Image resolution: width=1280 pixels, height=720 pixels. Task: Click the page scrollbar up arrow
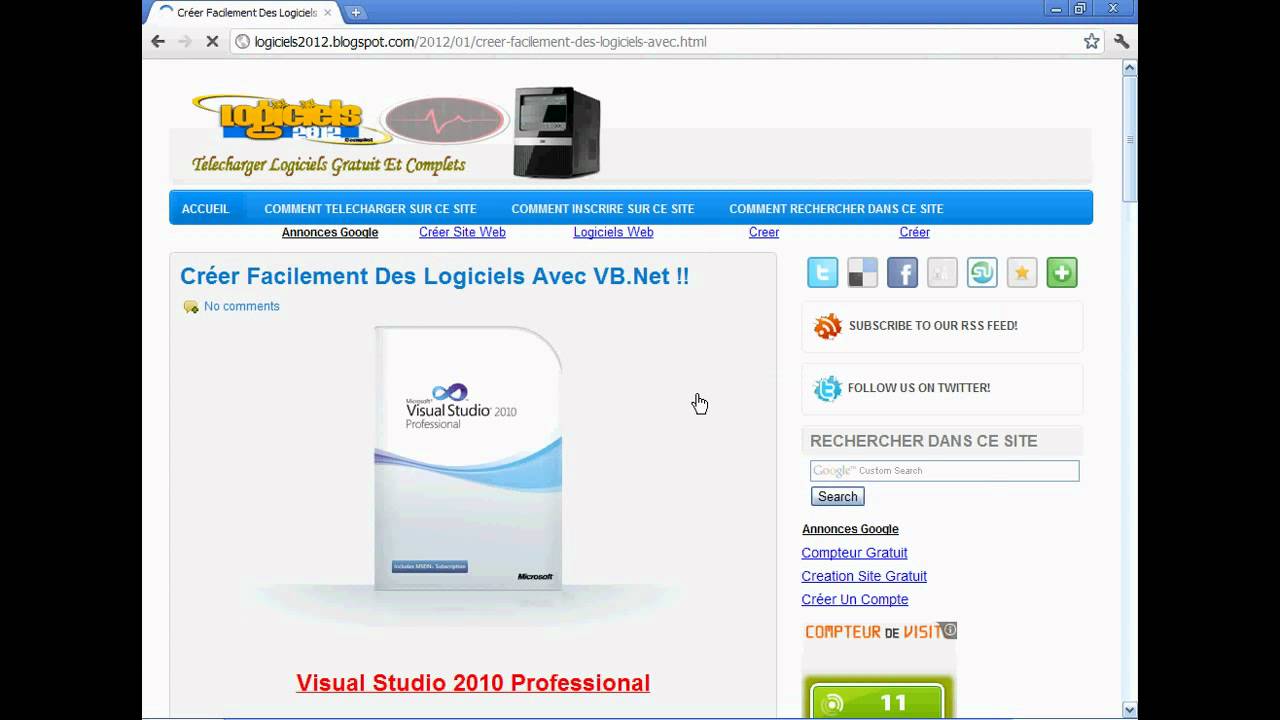click(1130, 68)
